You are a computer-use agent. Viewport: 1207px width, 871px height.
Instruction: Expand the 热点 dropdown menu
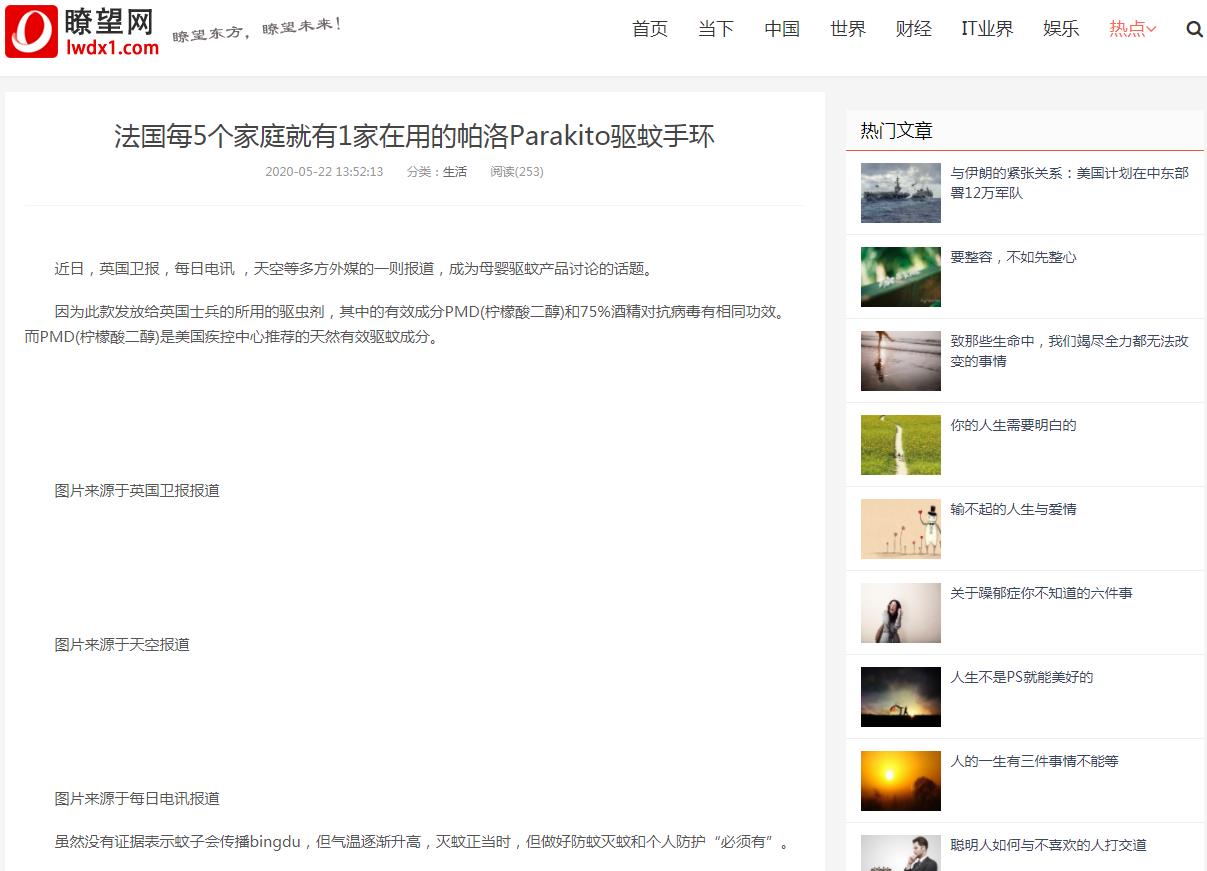tap(1132, 29)
